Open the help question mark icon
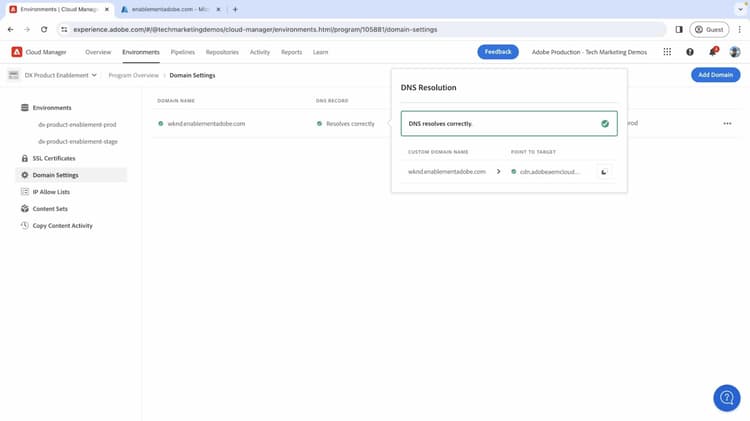 (690, 52)
